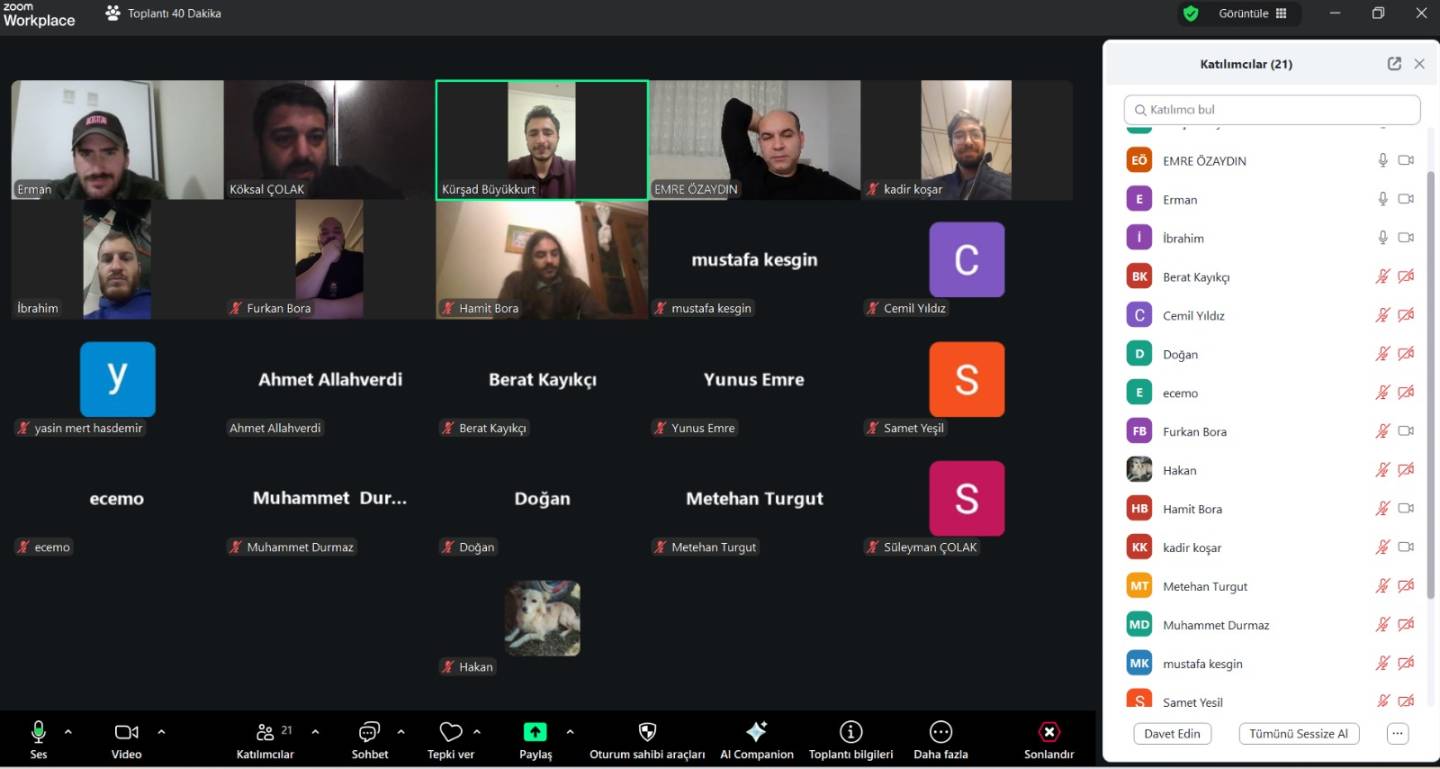Click the Paylaş share screen icon
Viewport: 1440px width, 769px height.
tap(535, 732)
